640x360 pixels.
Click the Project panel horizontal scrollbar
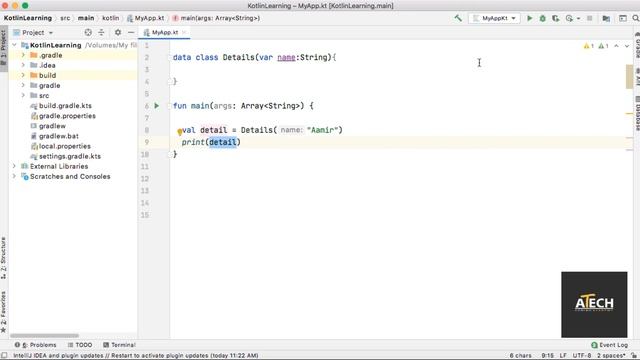click(44, 336)
